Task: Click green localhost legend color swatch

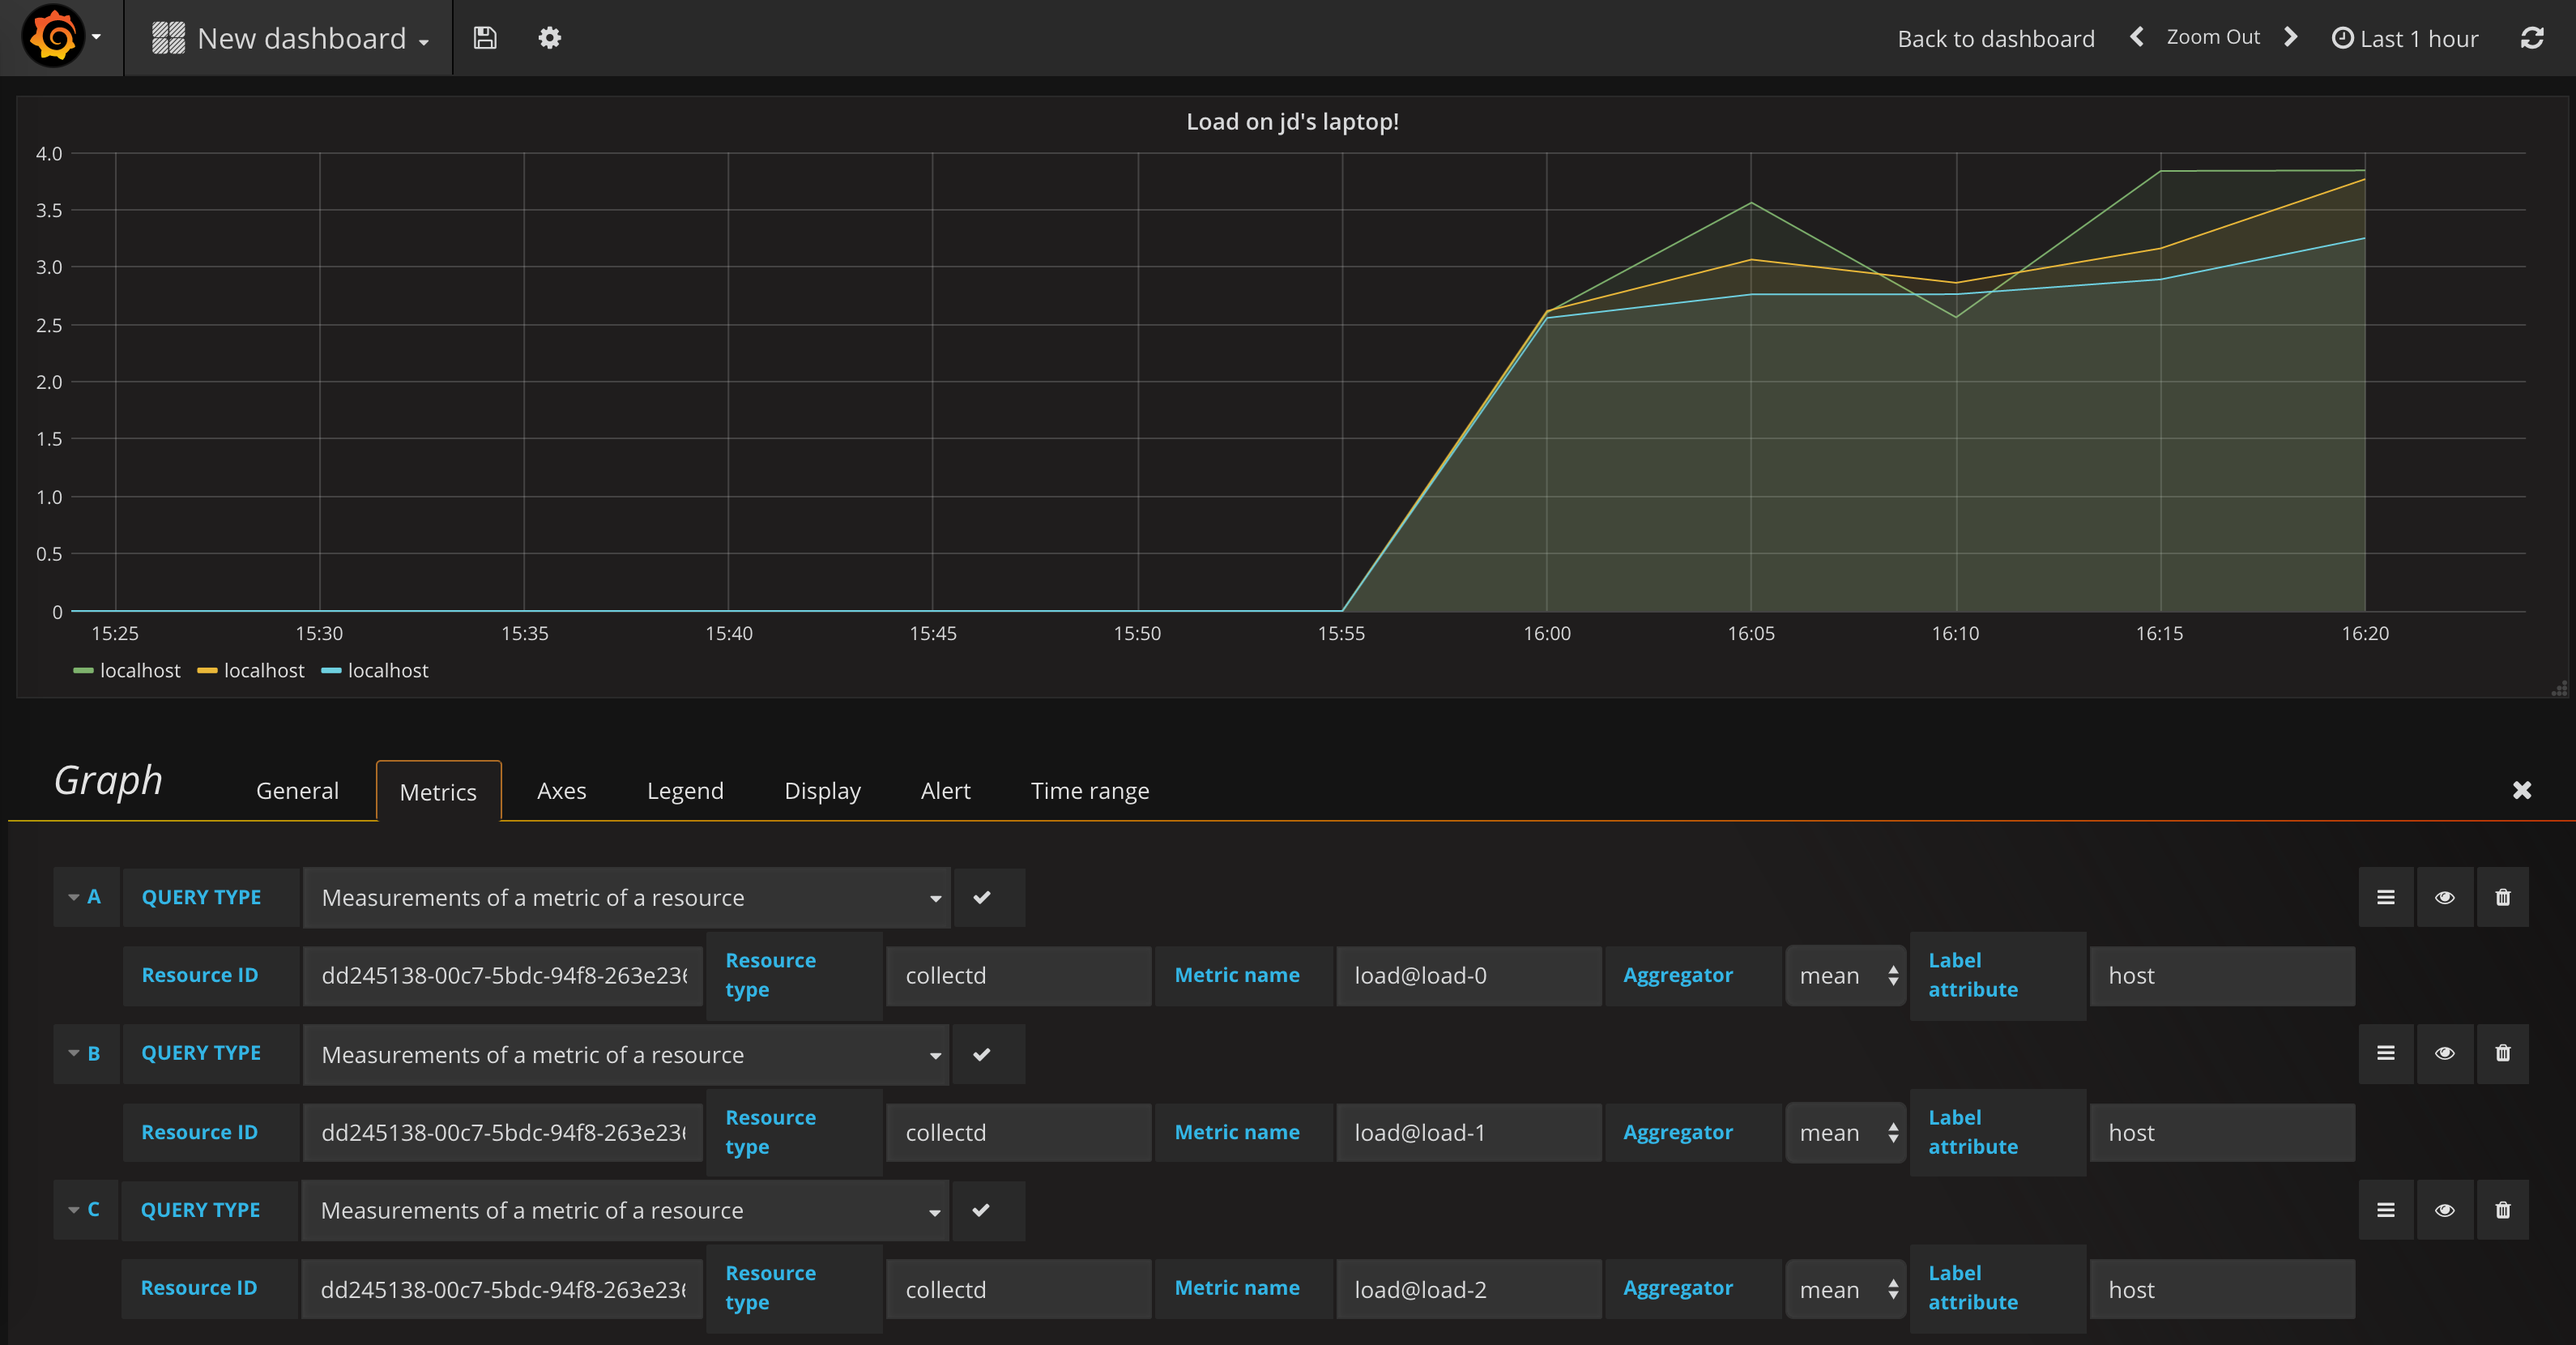Action: pos(83,671)
